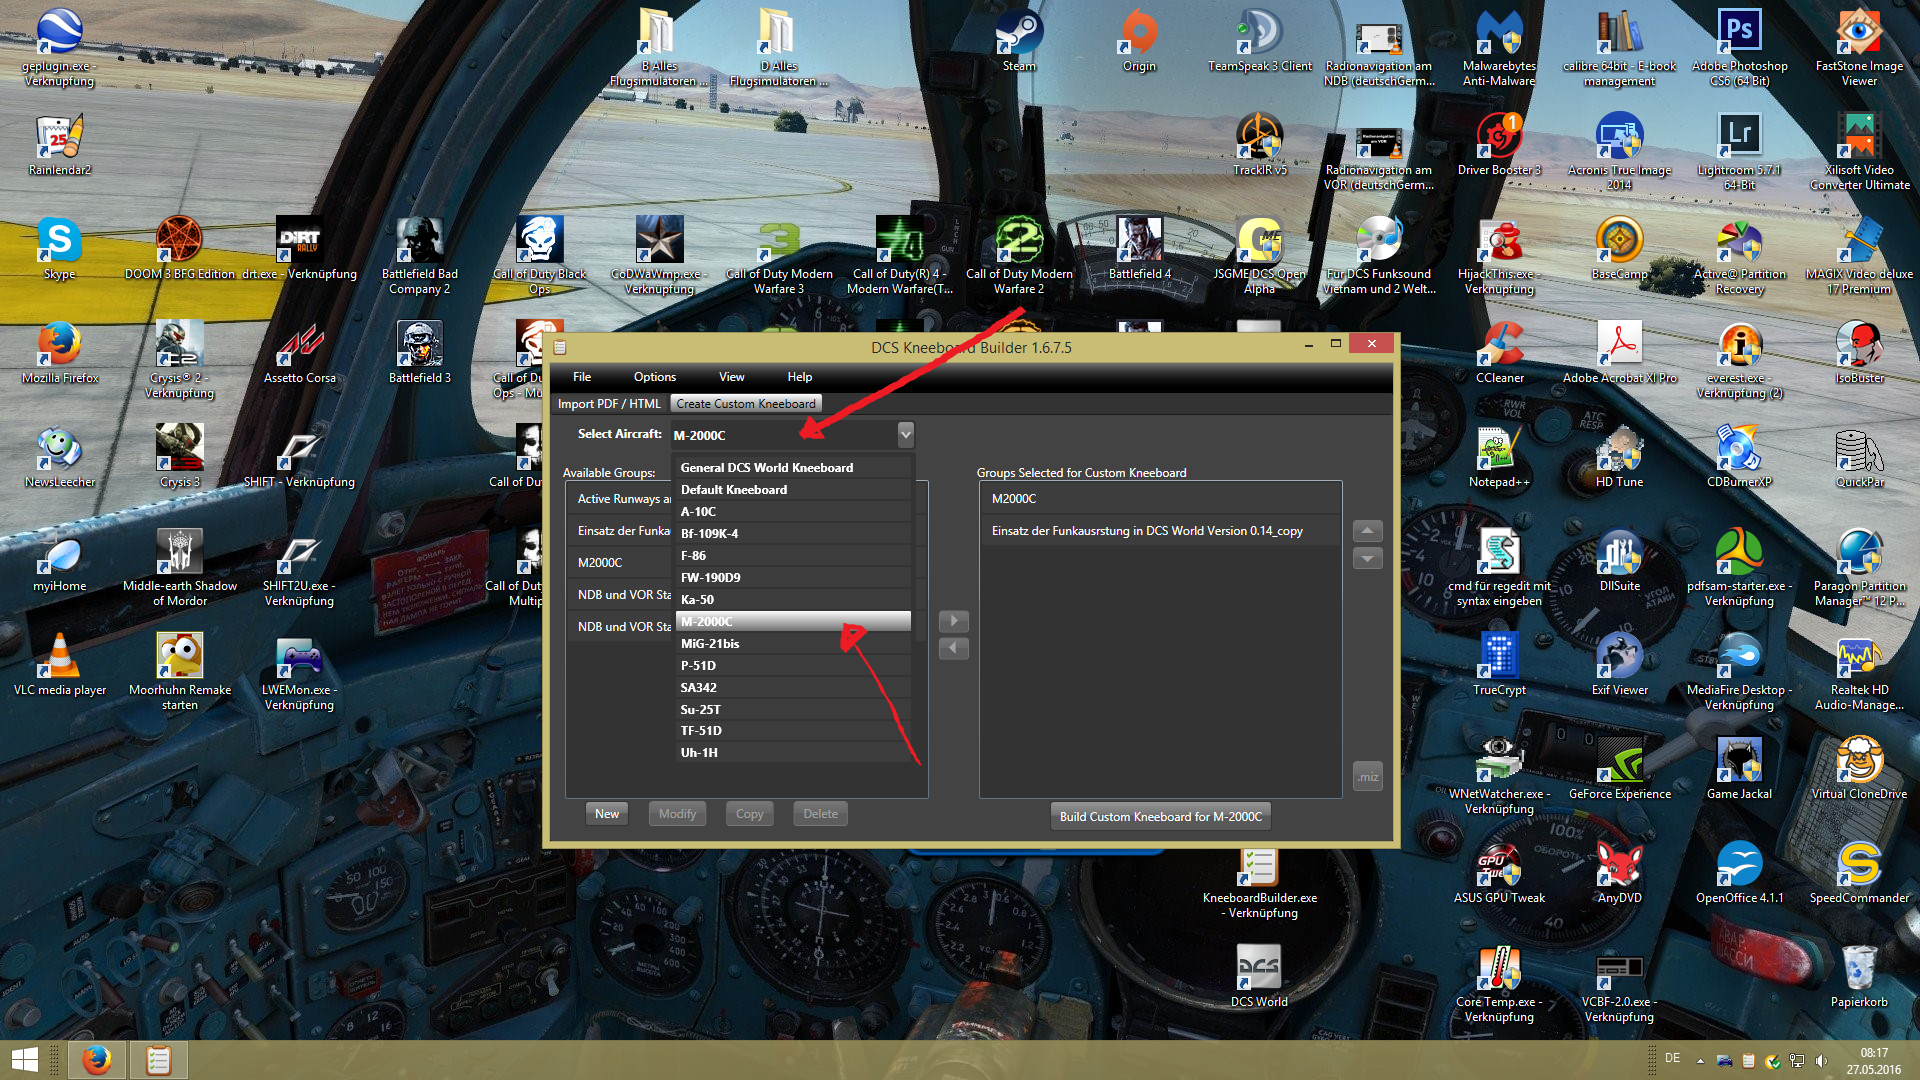
Task: Open Adobe Photoshop CS6 shortcut
Action: (1739, 47)
